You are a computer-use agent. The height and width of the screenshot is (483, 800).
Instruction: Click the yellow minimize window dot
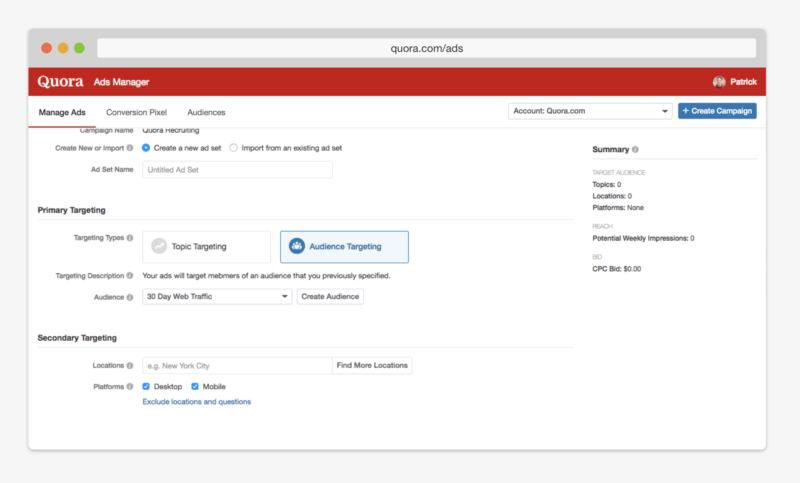(x=63, y=48)
